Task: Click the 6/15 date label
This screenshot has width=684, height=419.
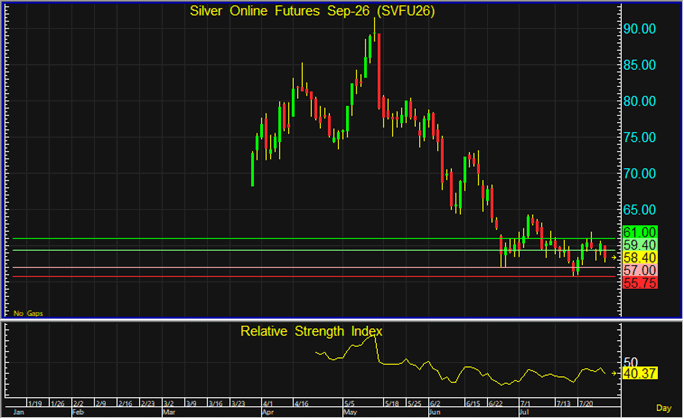Action: [x=473, y=404]
